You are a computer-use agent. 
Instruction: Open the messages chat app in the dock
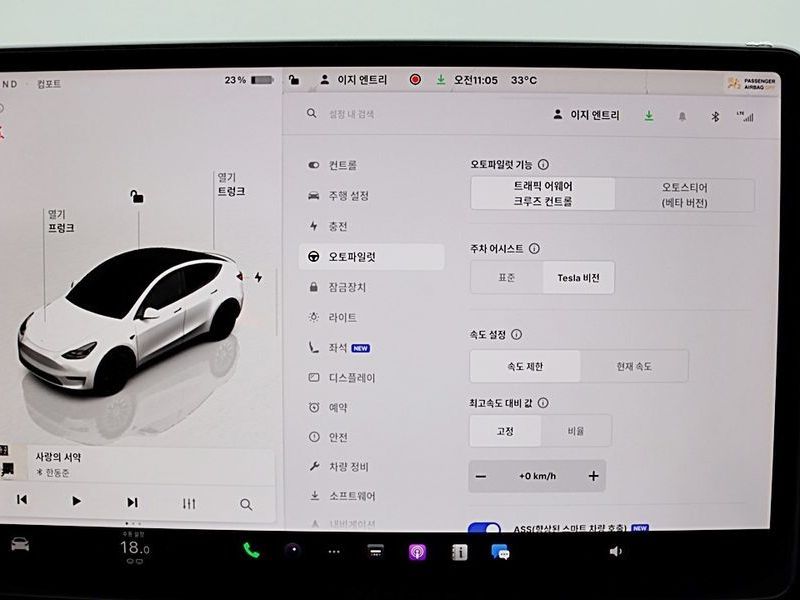[500, 552]
